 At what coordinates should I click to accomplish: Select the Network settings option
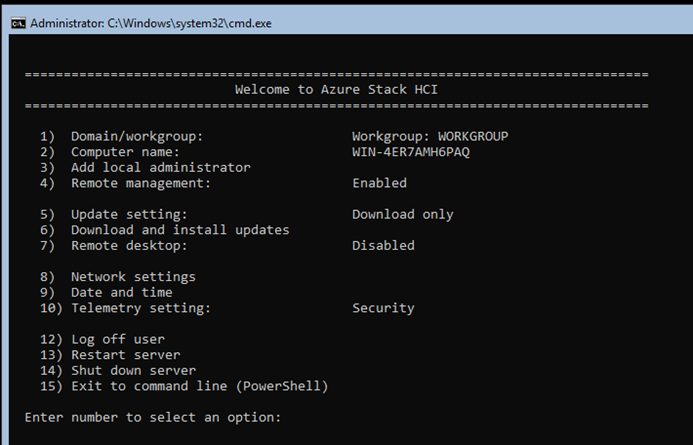click(x=133, y=277)
